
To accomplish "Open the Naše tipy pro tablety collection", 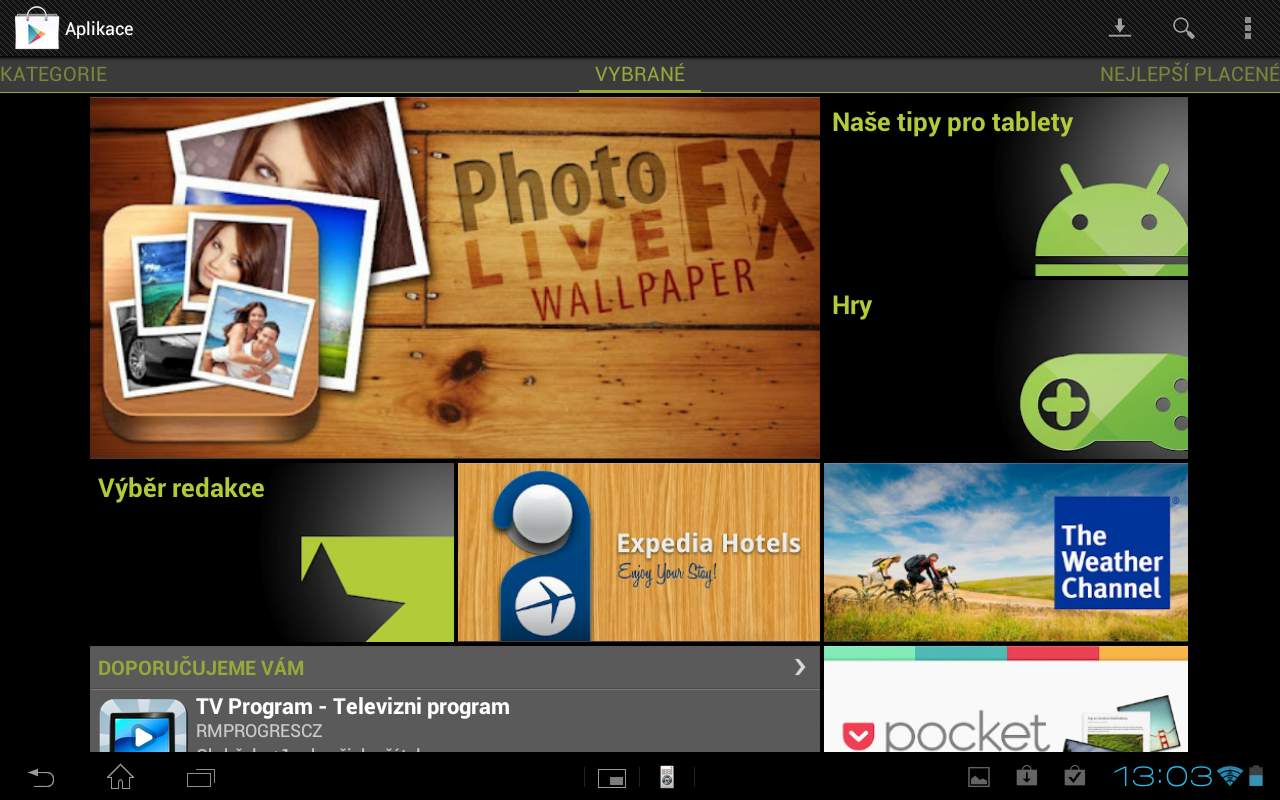I will tap(1004, 185).
